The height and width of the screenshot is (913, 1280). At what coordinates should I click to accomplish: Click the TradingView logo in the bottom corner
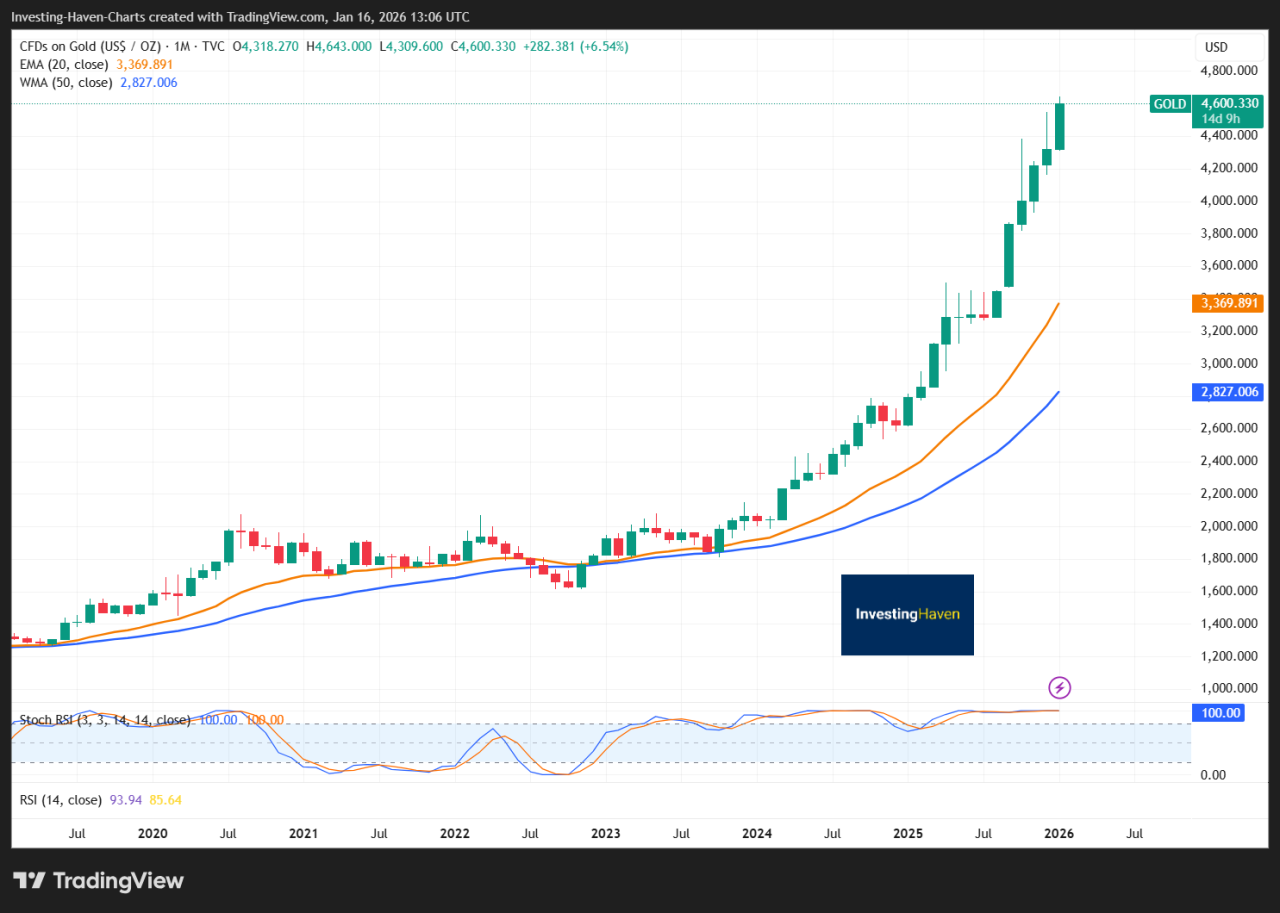[97, 881]
